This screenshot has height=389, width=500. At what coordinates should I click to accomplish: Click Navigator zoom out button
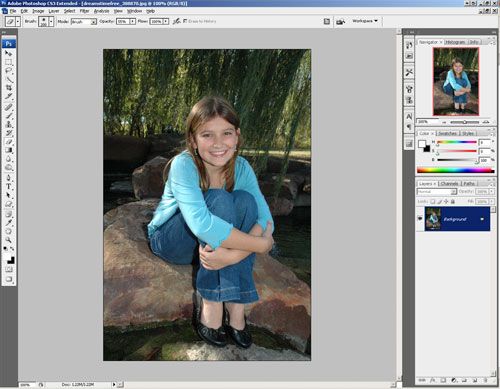tap(444, 122)
